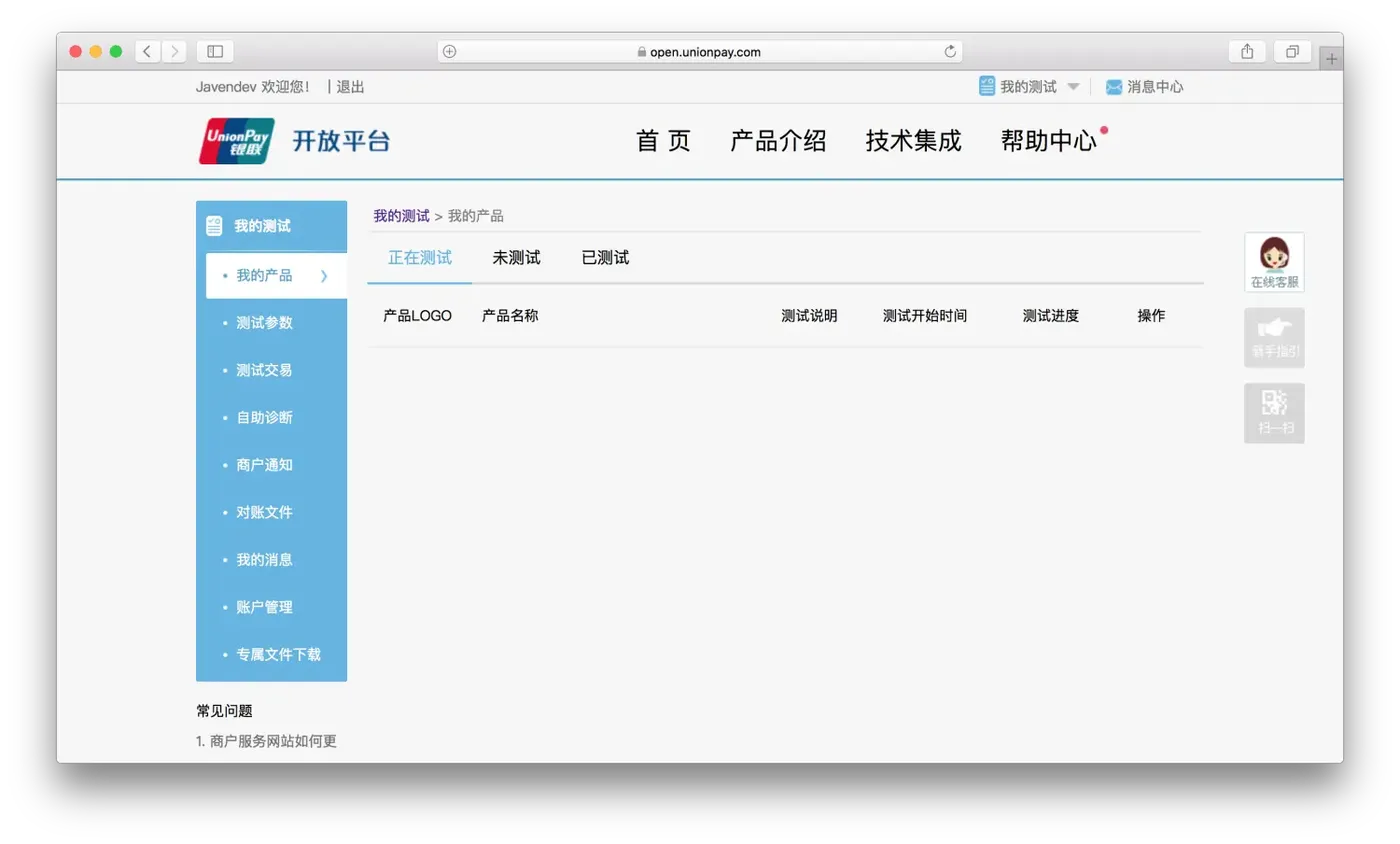Open 消息中心 by clicking the envelope icon

(x=1113, y=86)
